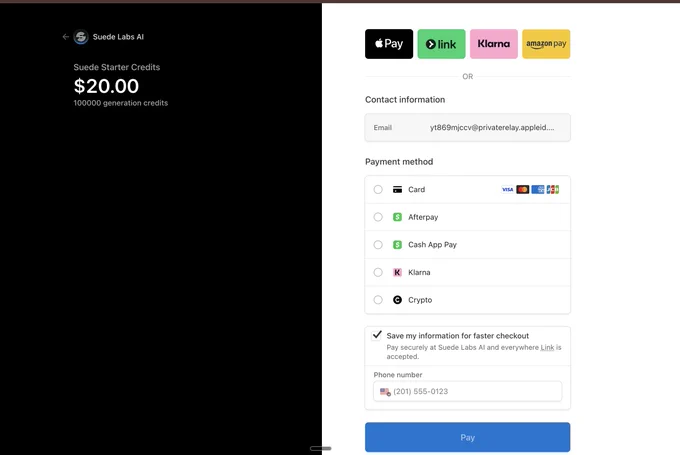This screenshot has height=455, width=680.
Task: Select the Afterpay radio button
Action: pos(378,217)
